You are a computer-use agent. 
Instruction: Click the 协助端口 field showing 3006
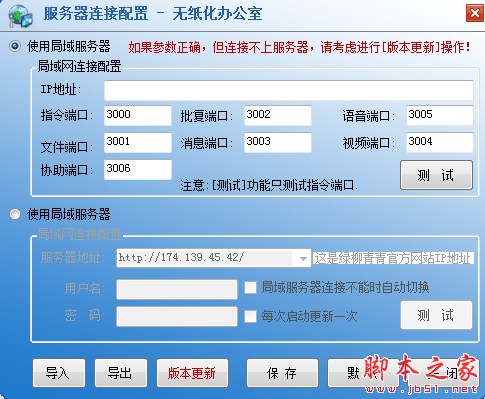(x=138, y=169)
